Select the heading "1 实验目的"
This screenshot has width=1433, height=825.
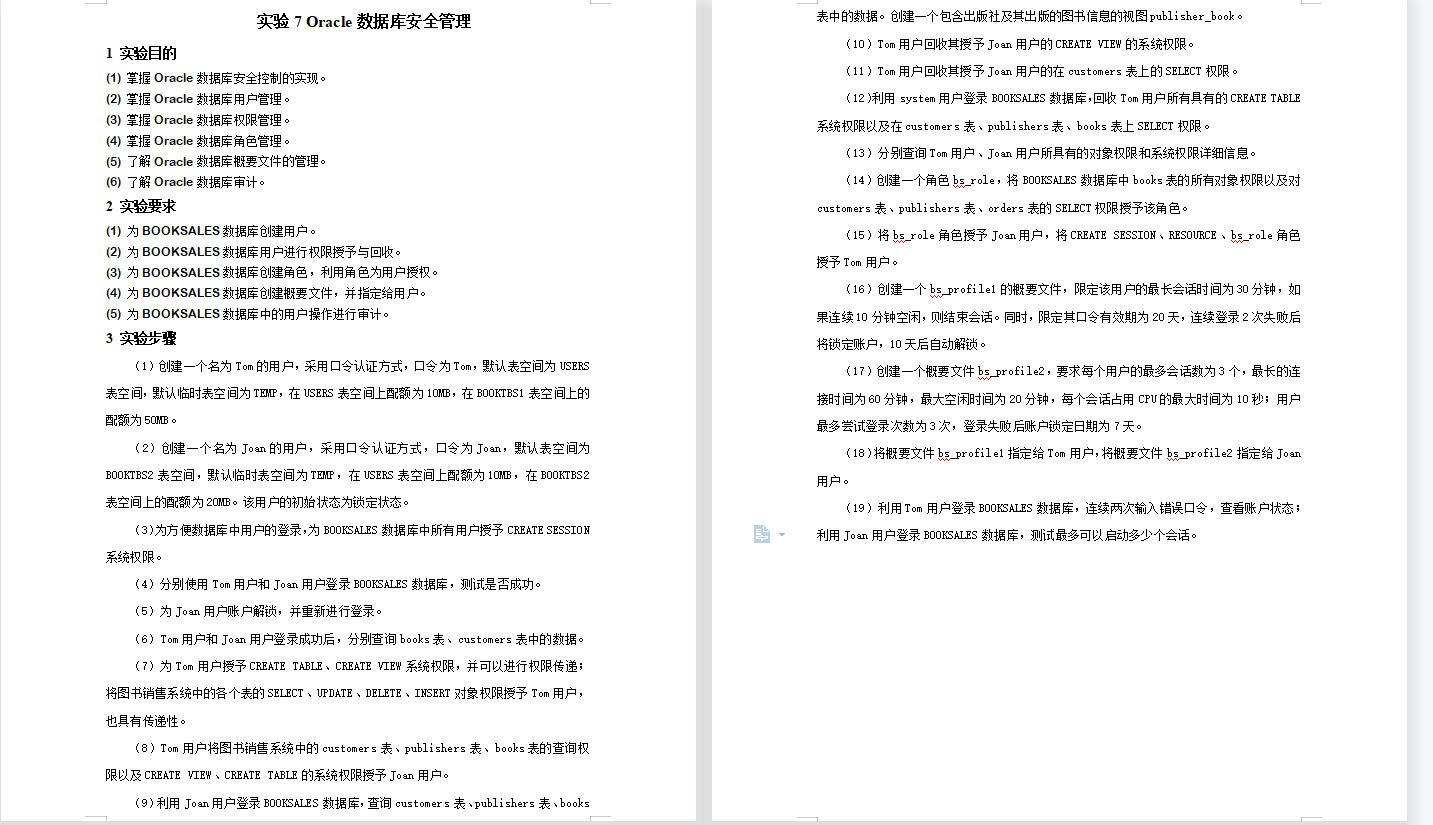tap(141, 53)
